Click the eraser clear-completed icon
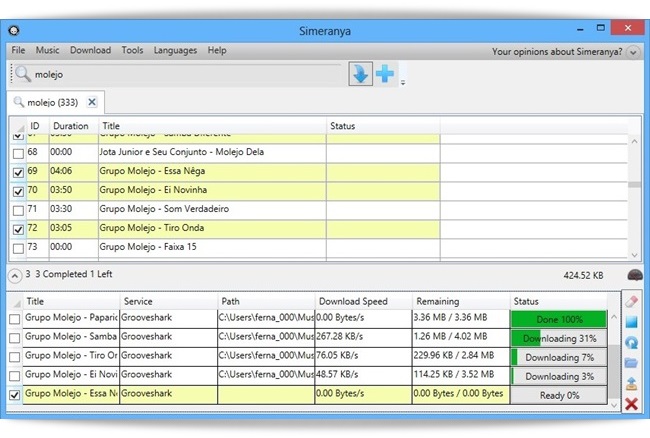Screen dimensions: 650x438 631,301
